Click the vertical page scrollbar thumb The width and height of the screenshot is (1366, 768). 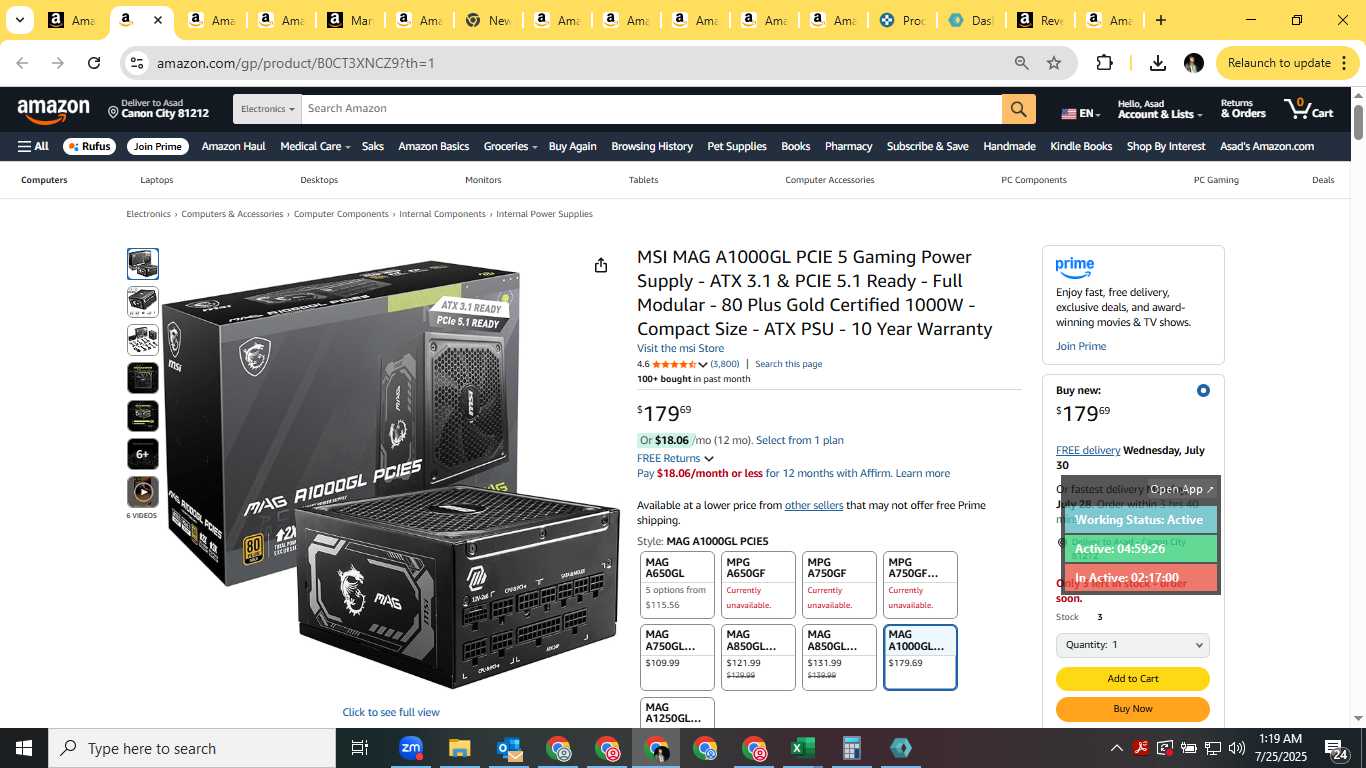[1358, 121]
